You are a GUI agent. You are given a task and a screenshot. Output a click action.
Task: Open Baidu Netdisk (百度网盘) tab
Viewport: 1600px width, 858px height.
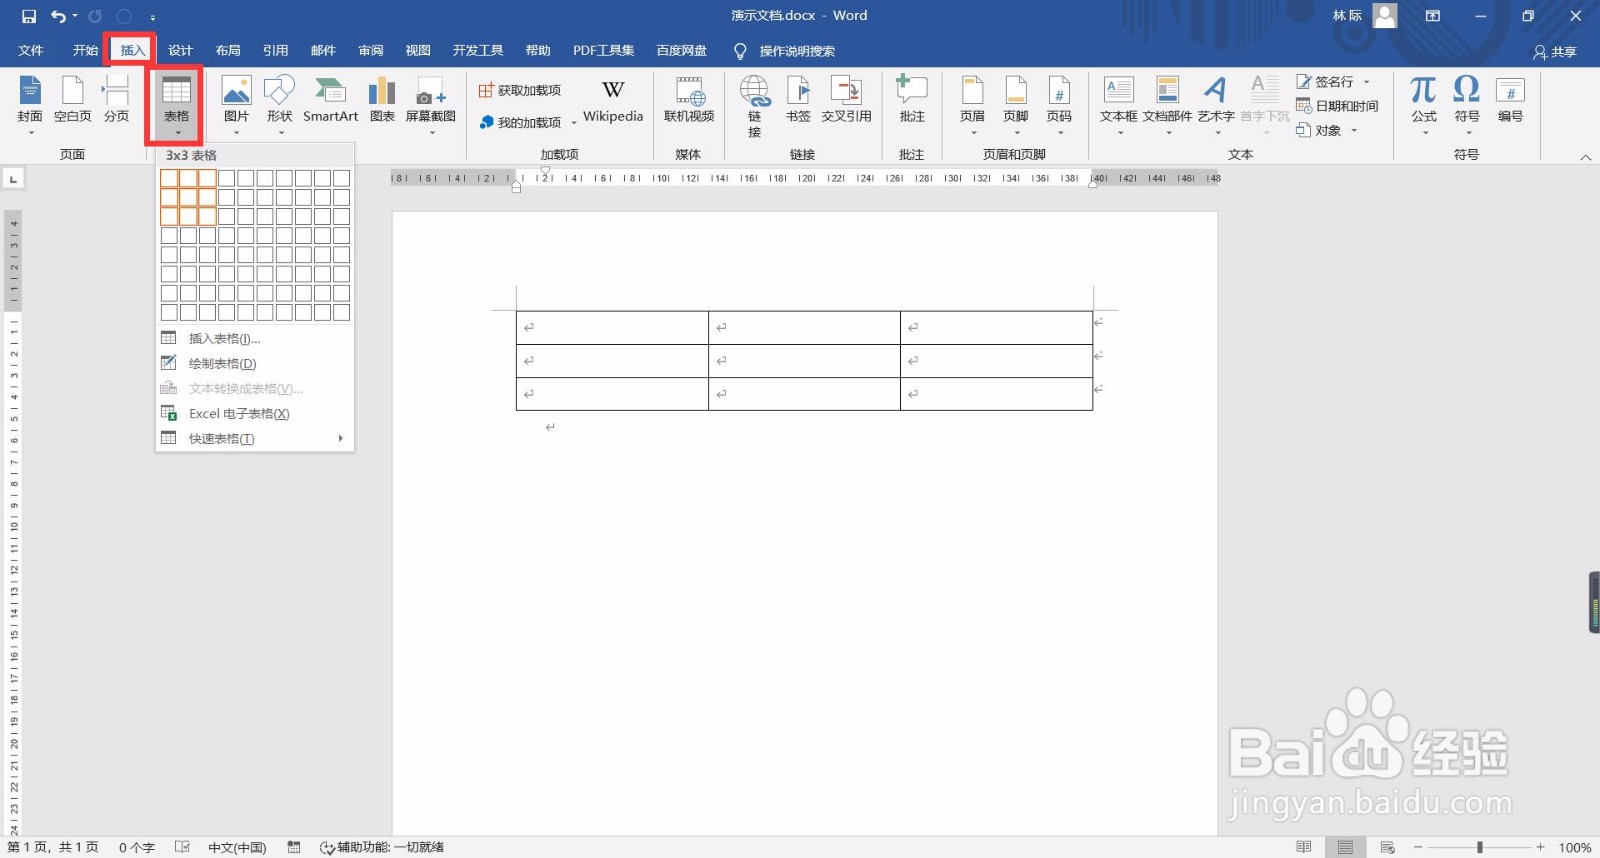pyautogui.click(x=681, y=51)
